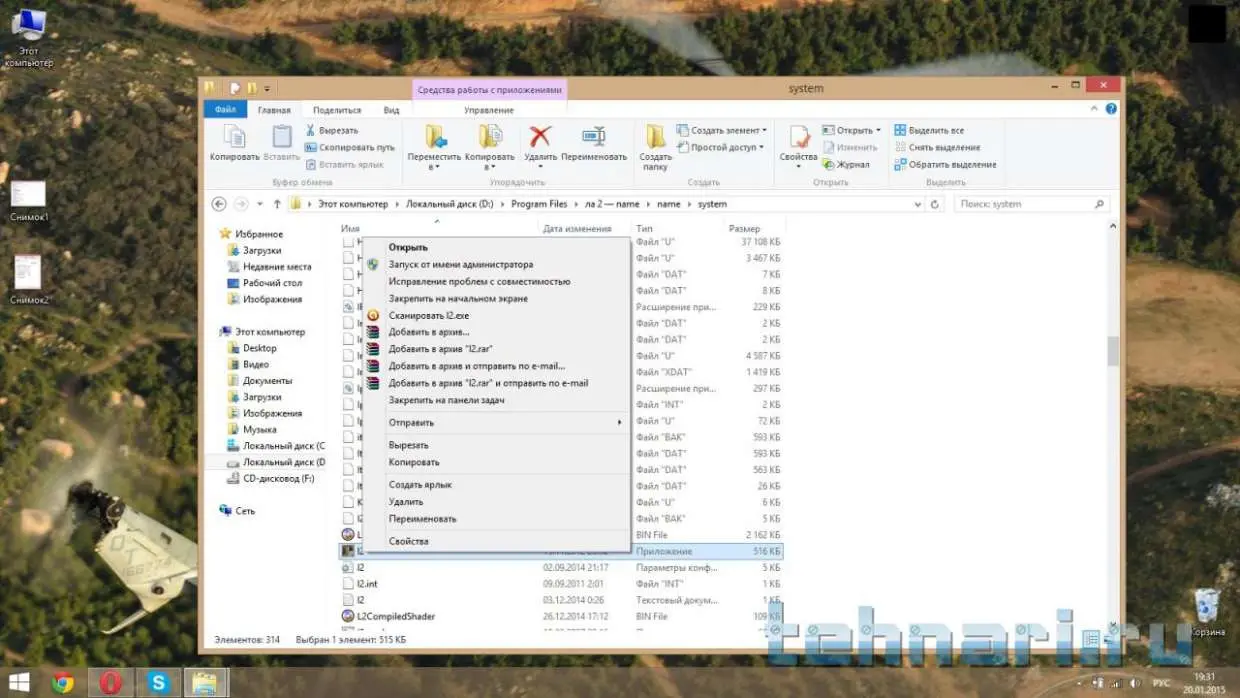
Task: Open Chrome from the taskbar
Action: [62, 683]
